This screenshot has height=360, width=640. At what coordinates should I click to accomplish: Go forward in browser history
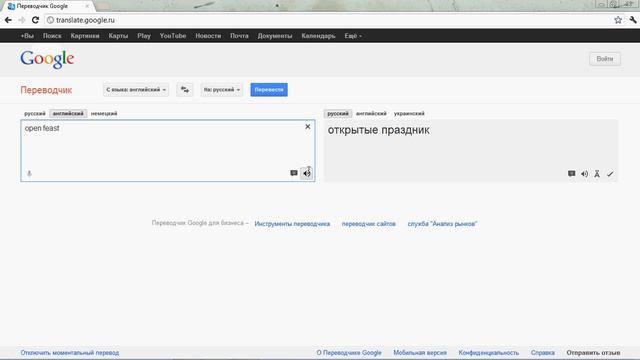(22, 20)
